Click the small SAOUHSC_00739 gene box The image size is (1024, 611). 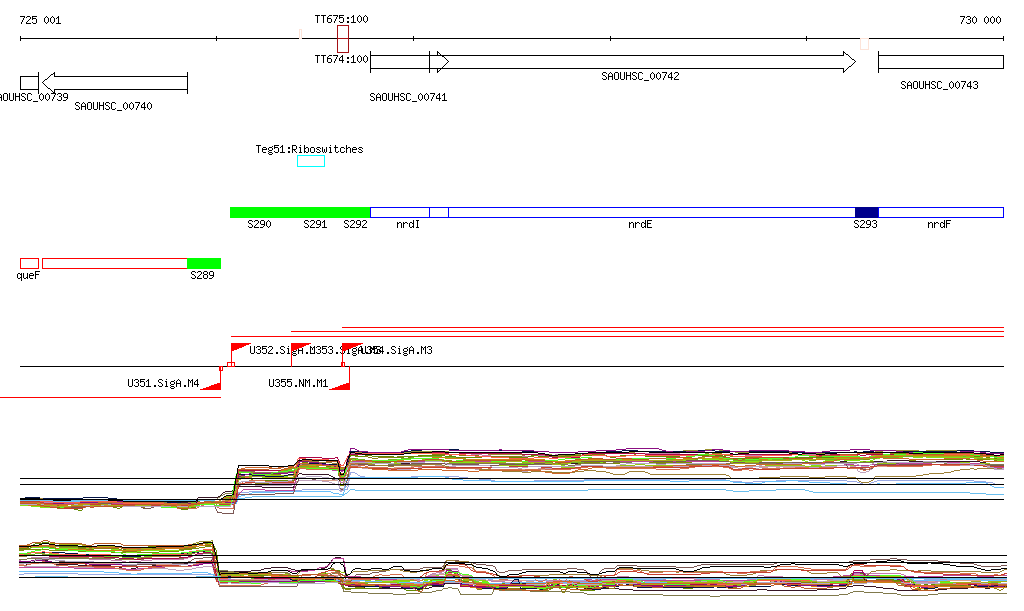click(29, 82)
